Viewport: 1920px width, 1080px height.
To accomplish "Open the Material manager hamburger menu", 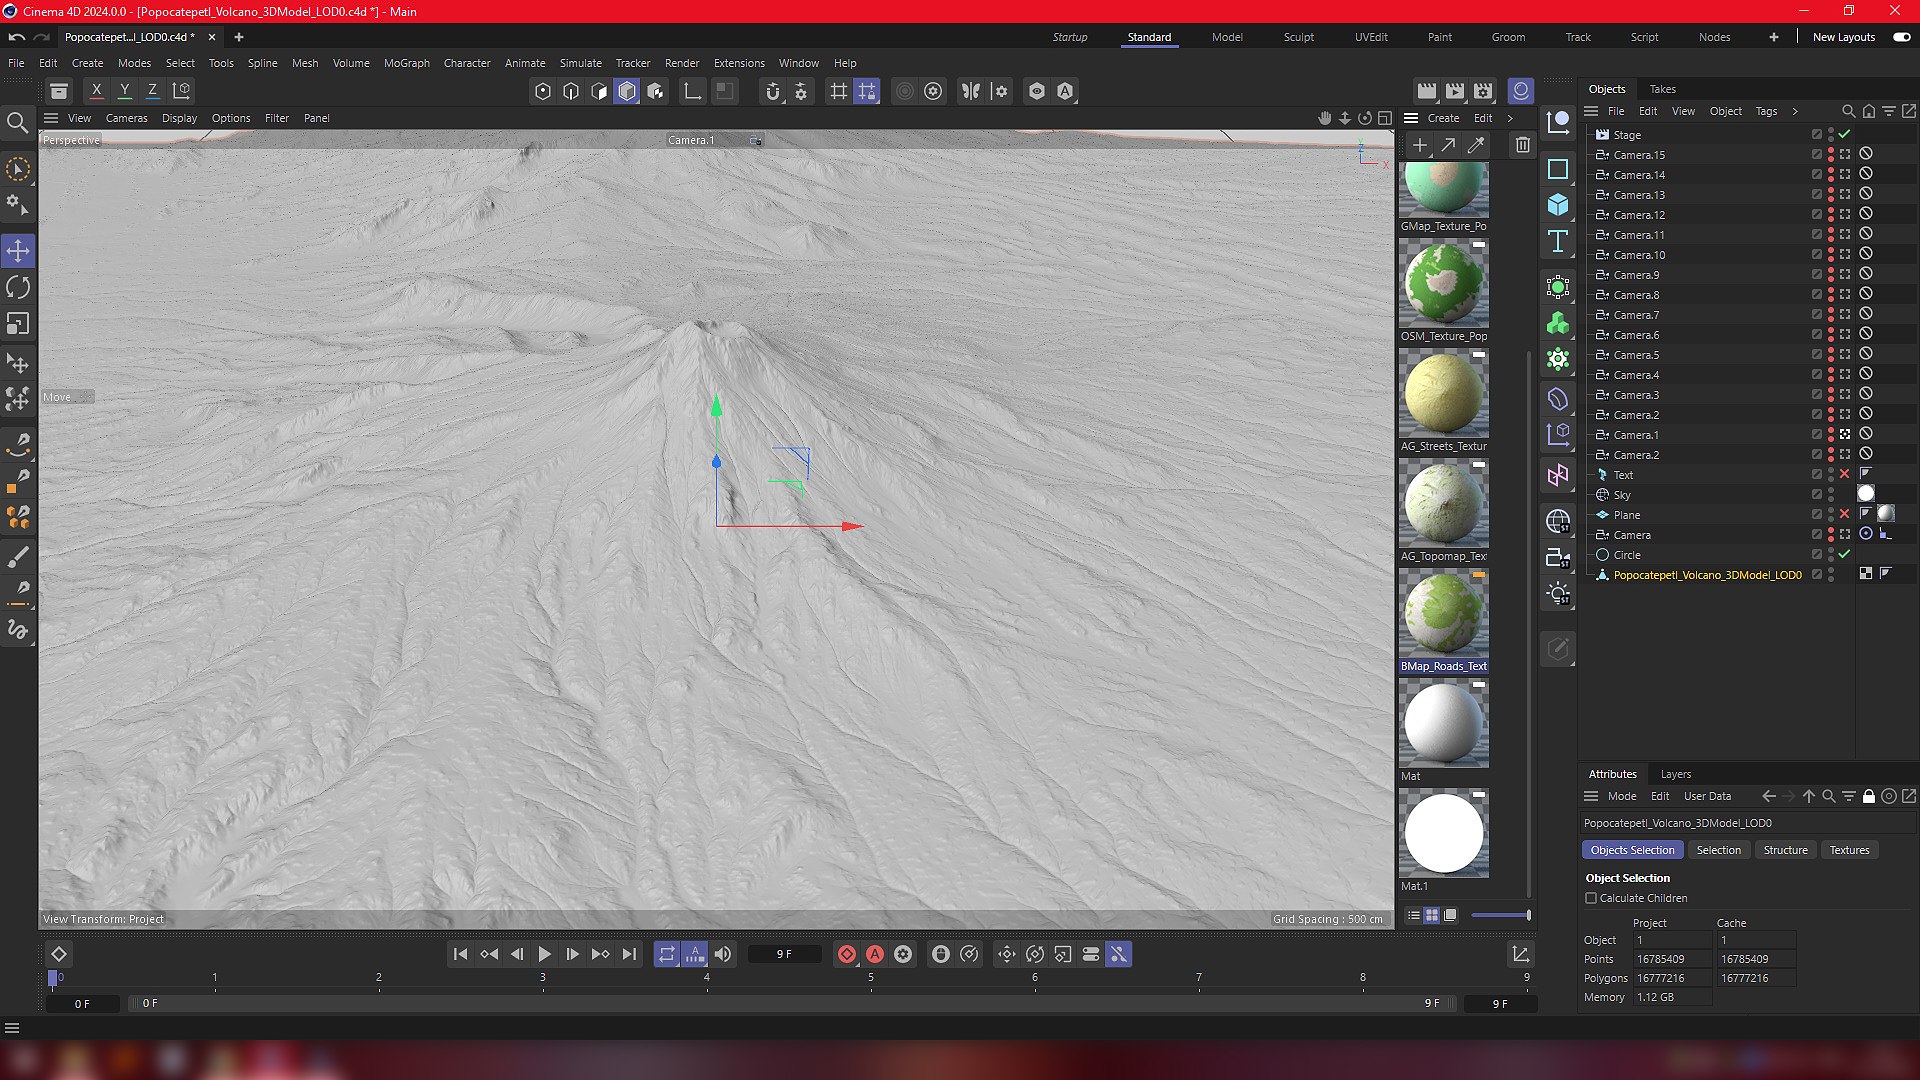I will [x=1411, y=118].
